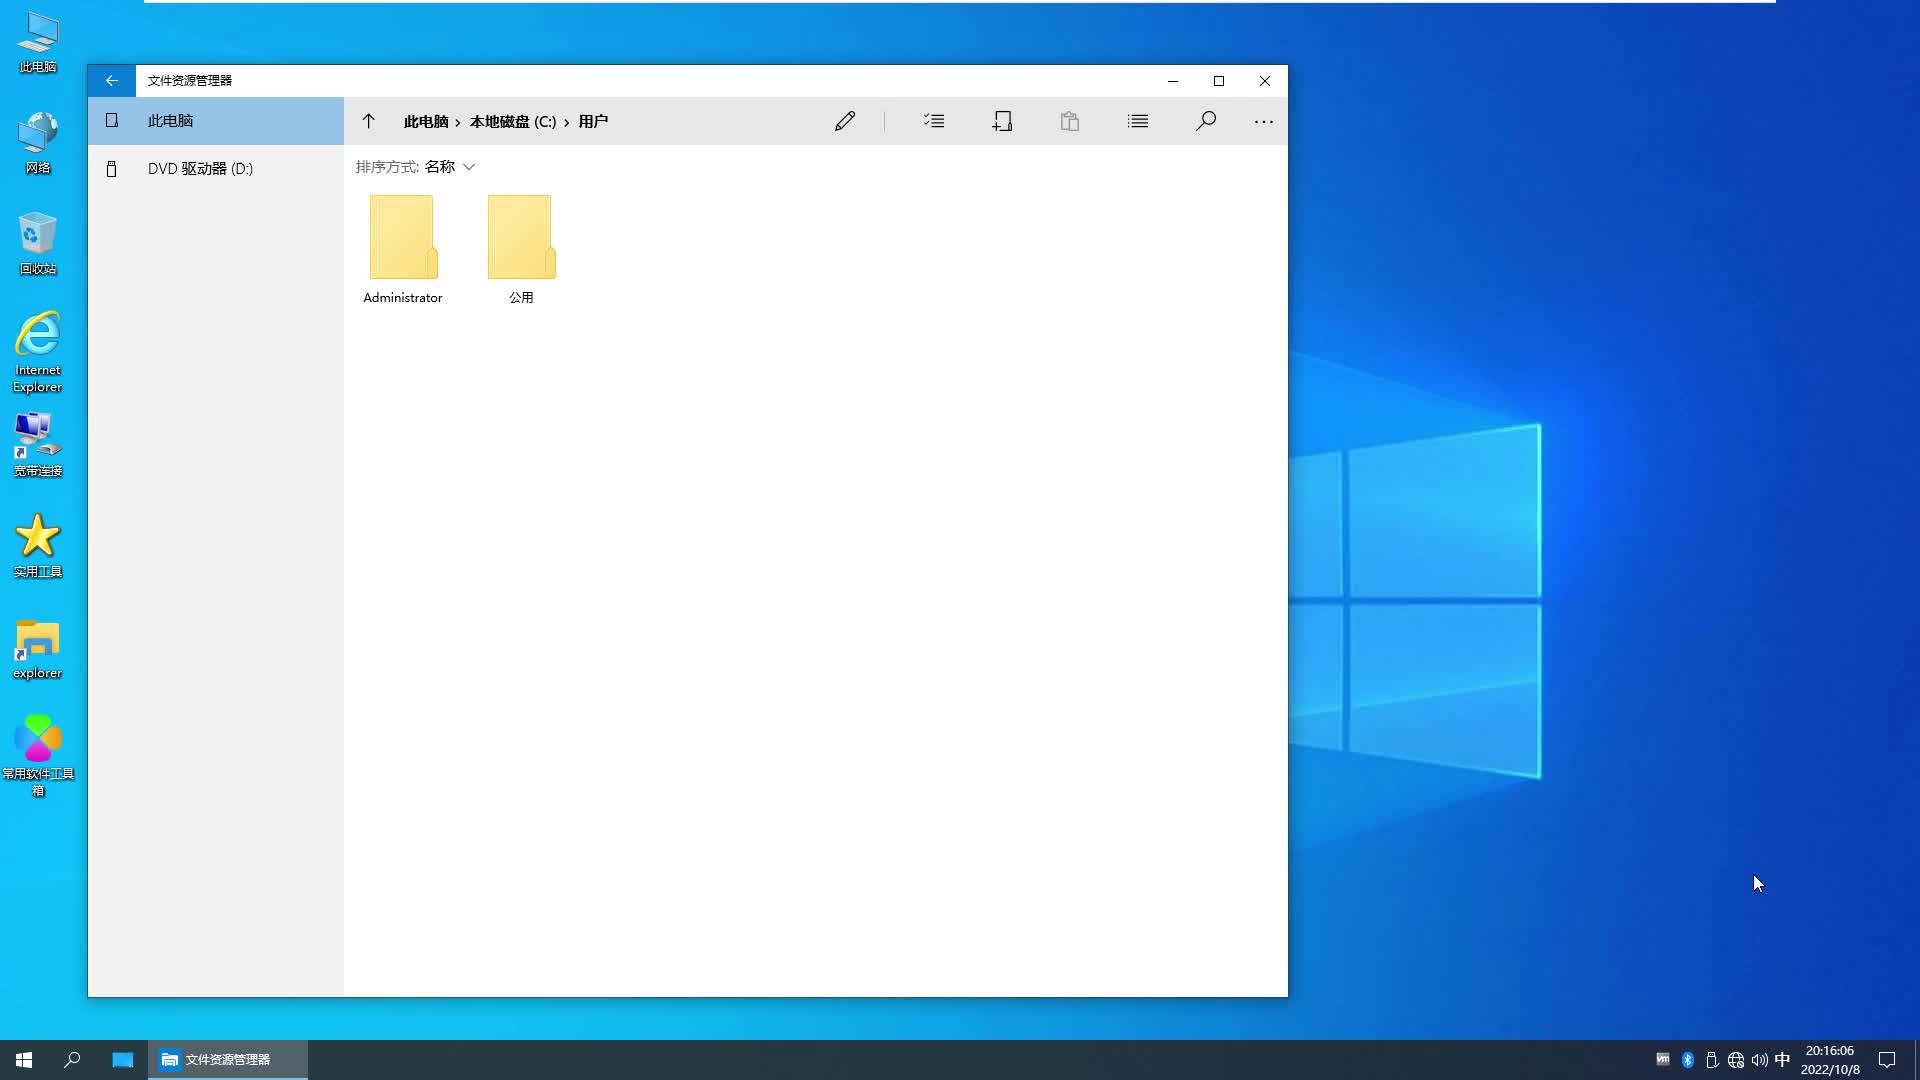Click the Start button on the taskbar
1920x1080 pixels.
(22, 1059)
